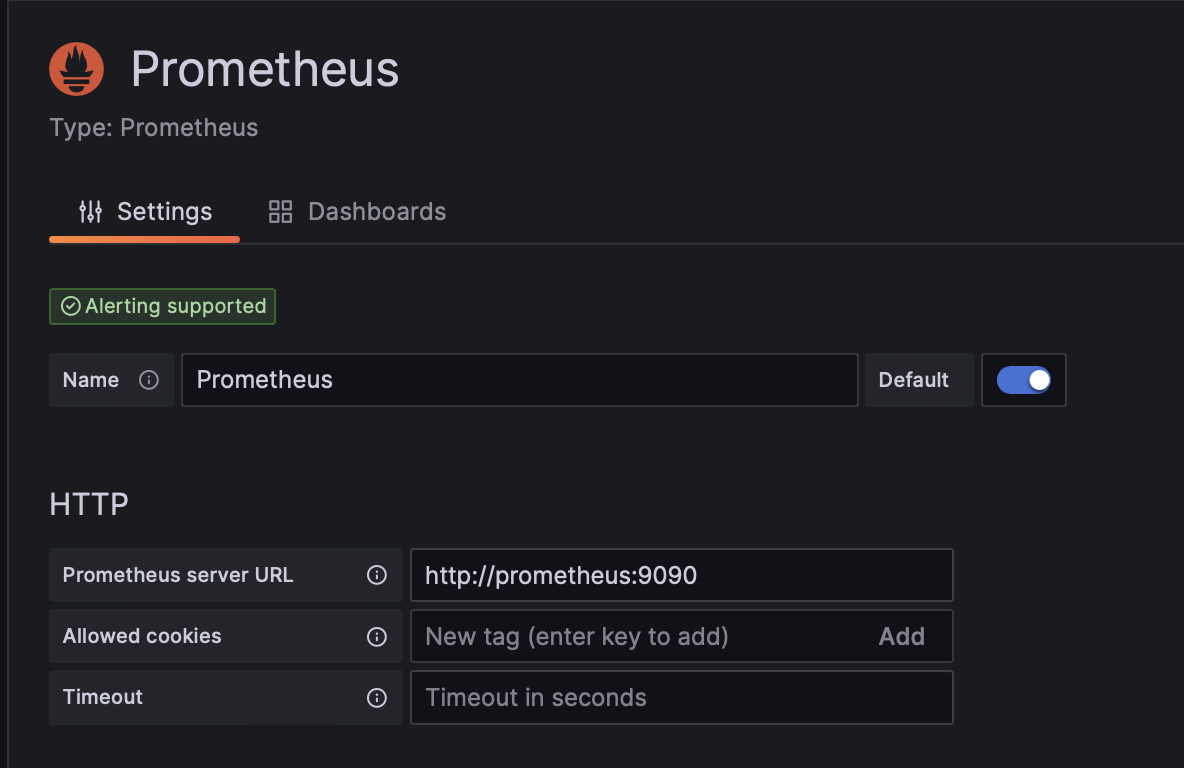
Task: Click the info icon next to Name
Action: (x=149, y=380)
